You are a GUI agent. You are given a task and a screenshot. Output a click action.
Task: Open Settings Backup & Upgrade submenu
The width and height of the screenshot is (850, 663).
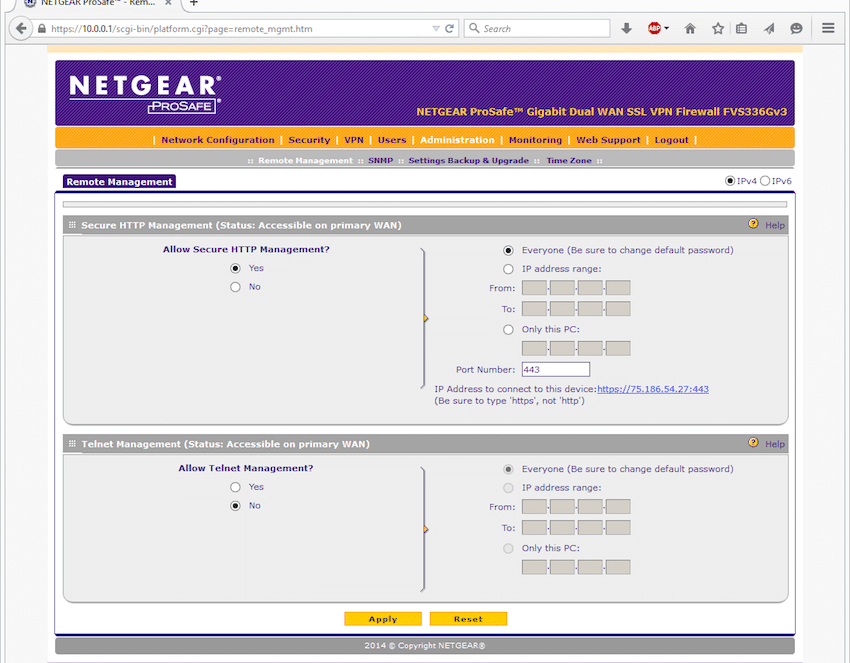pos(468,160)
